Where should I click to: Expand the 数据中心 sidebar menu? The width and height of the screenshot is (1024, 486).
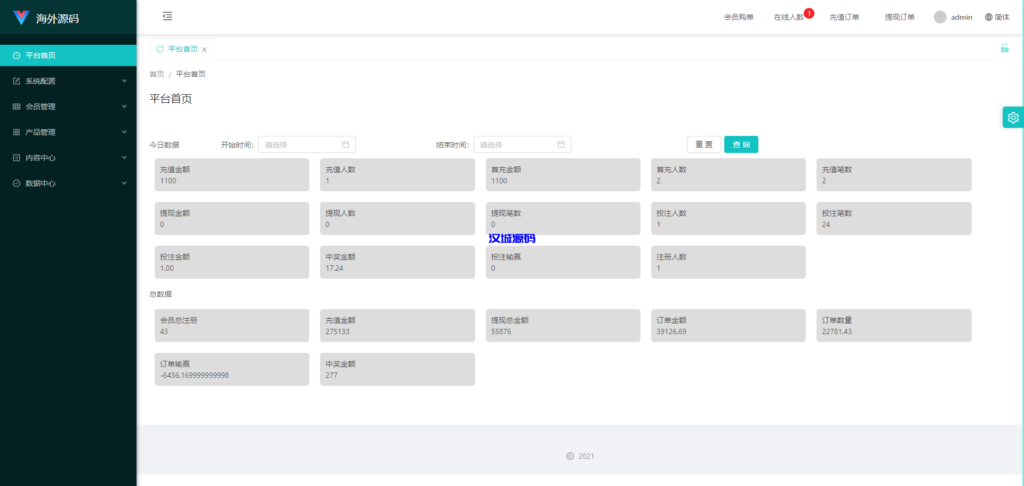68,183
